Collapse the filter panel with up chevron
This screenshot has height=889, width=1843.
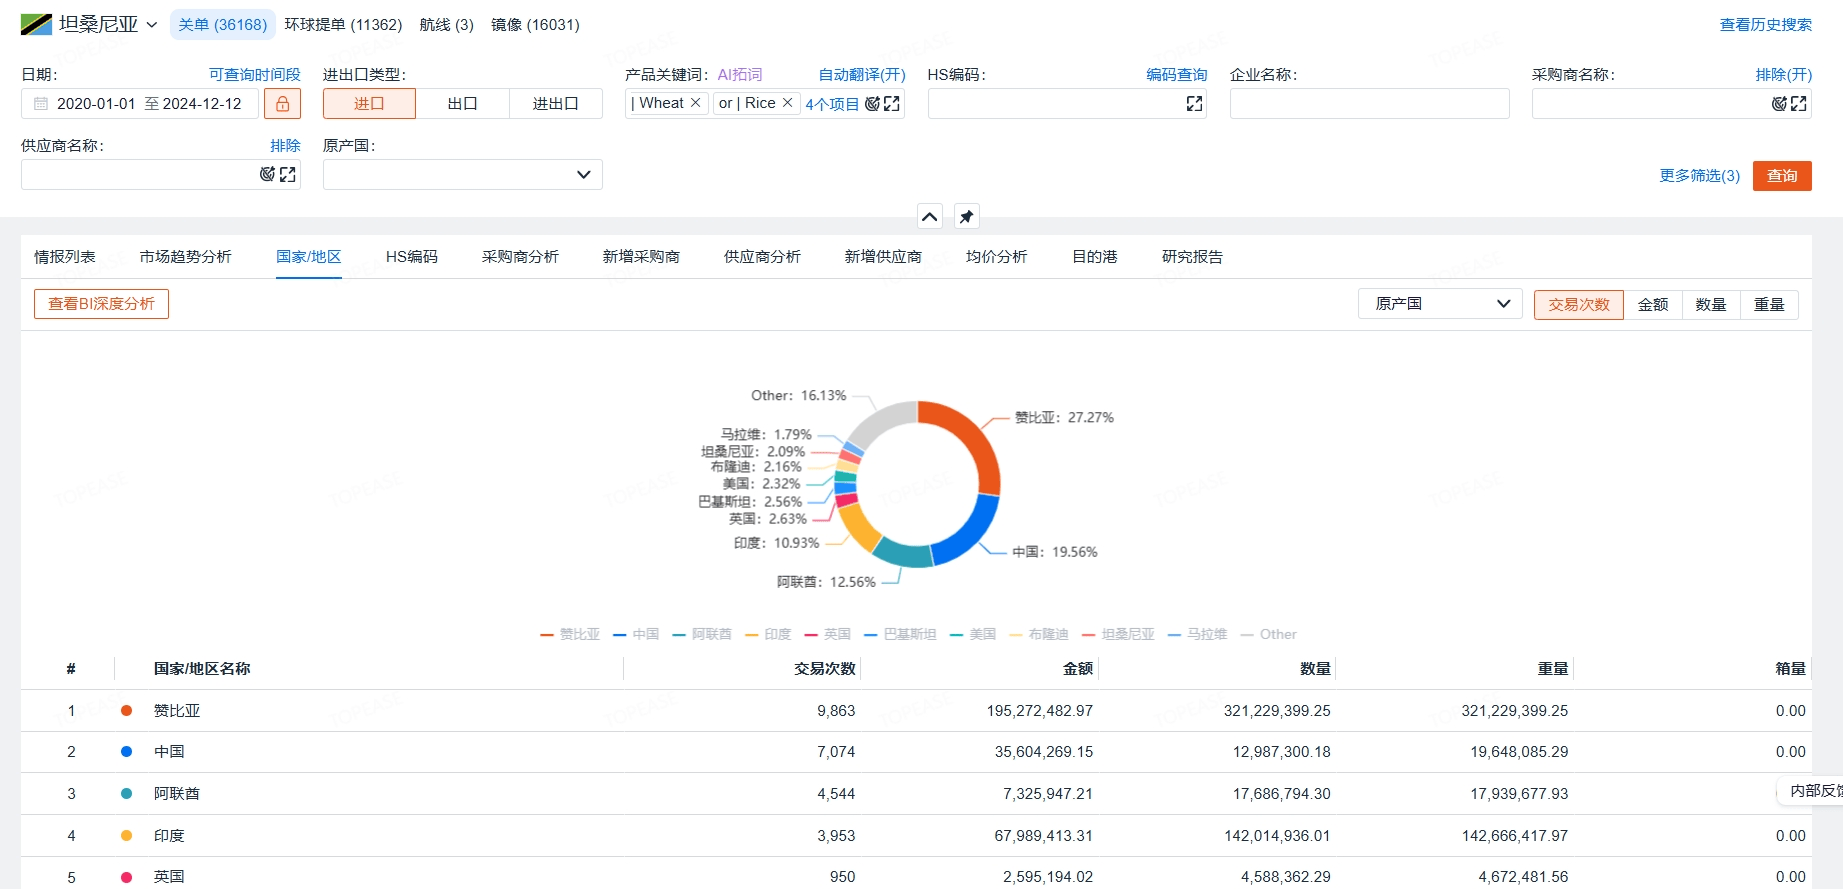930,217
